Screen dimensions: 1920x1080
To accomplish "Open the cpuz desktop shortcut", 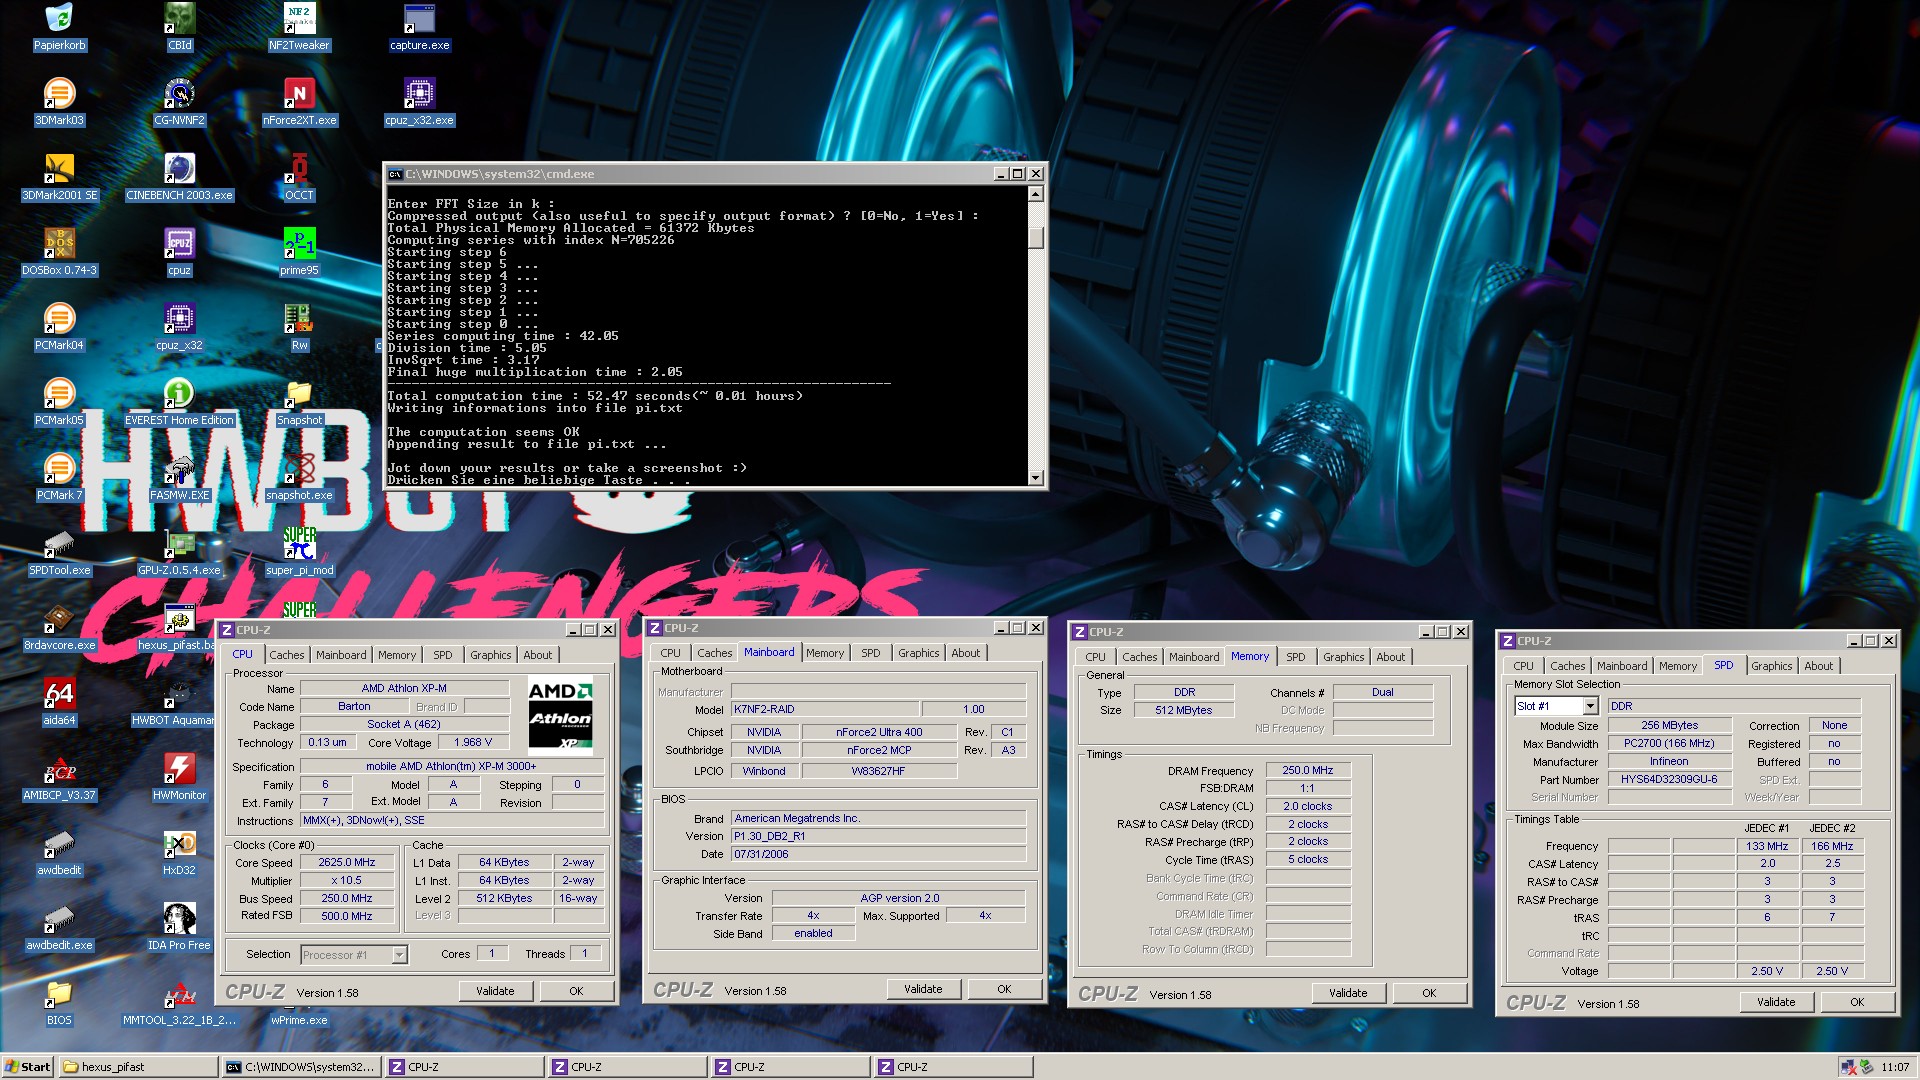I will point(179,252).
